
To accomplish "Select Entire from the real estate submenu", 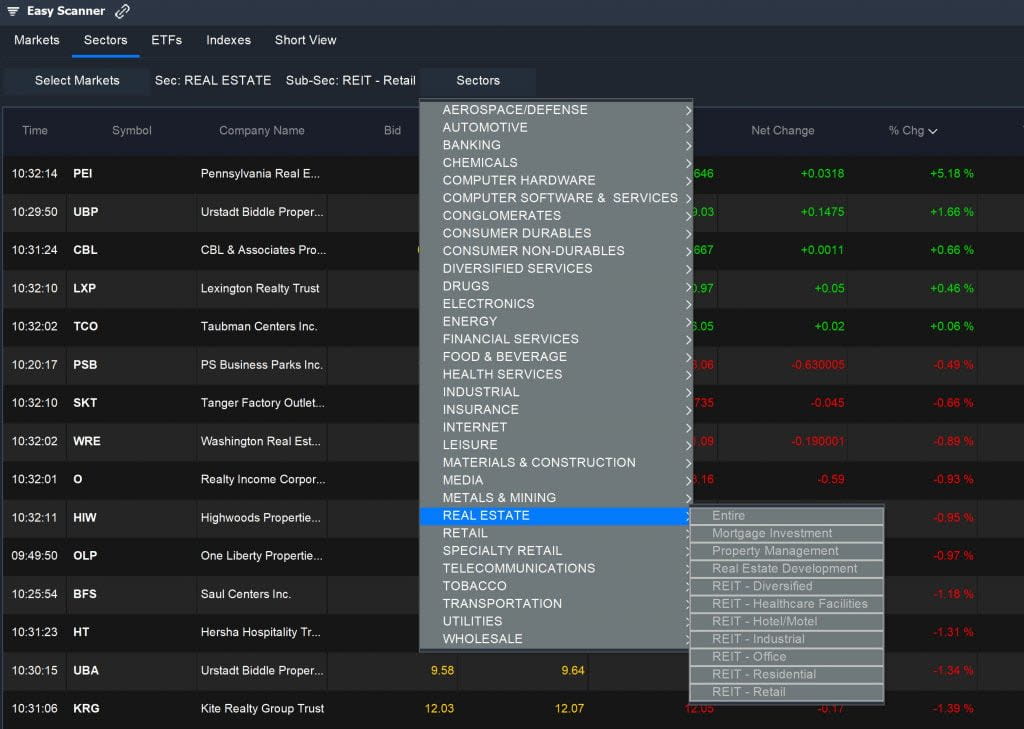I will pos(785,515).
